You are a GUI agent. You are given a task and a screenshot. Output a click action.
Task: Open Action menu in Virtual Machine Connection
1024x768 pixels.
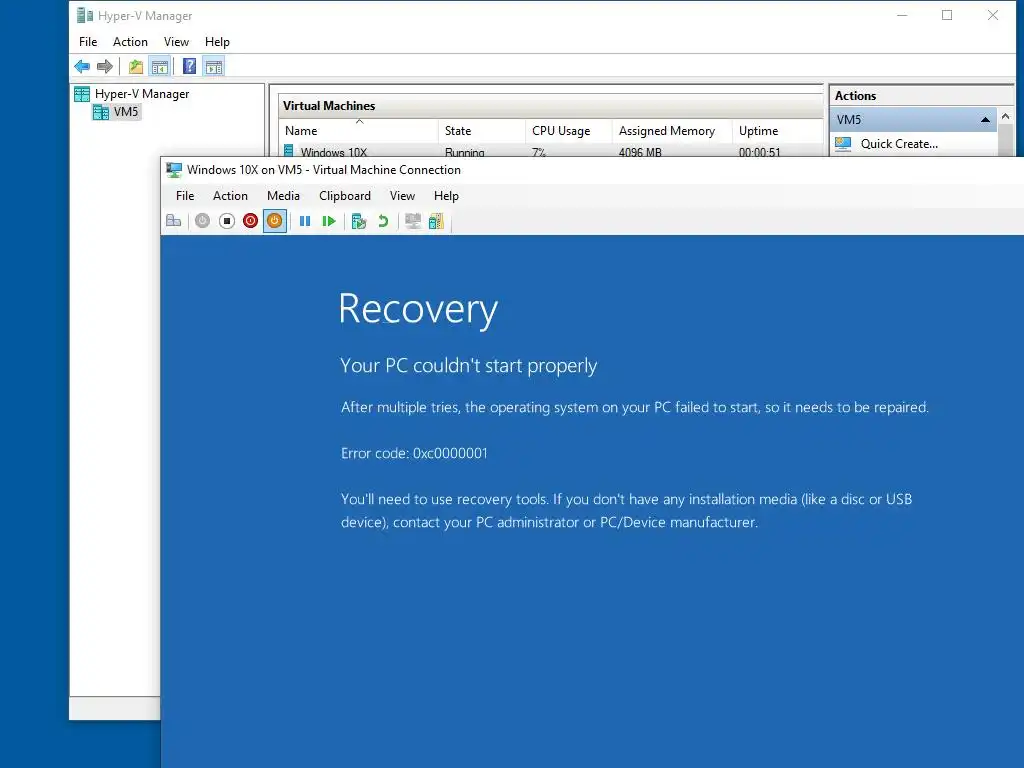coord(230,196)
